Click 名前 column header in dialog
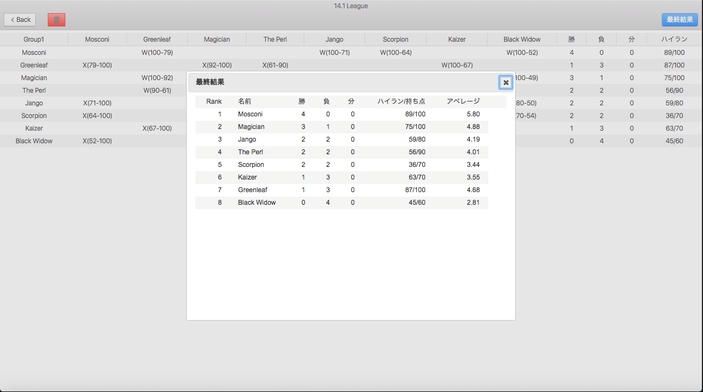 [x=244, y=101]
